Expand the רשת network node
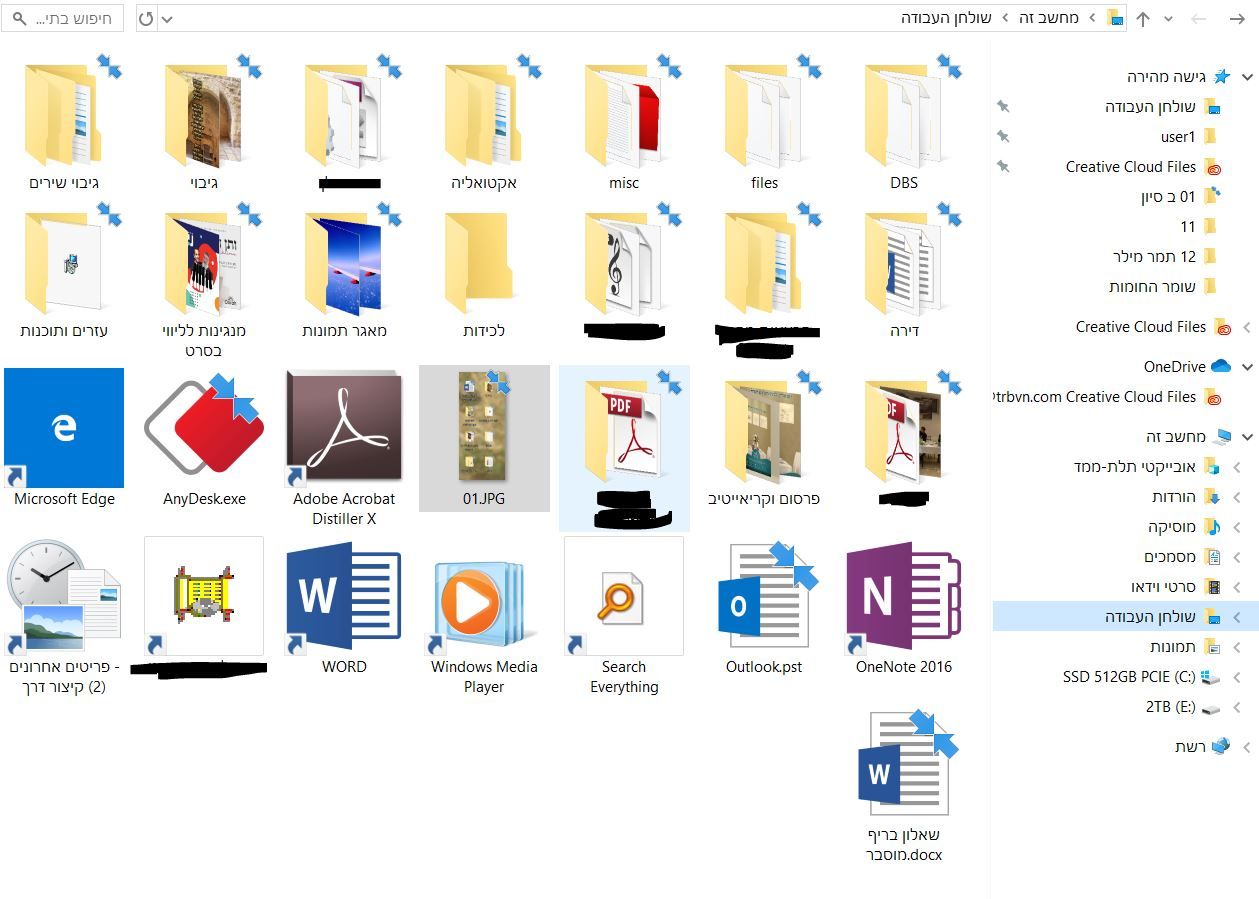This screenshot has width=1259, height=899. (1247, 747)
